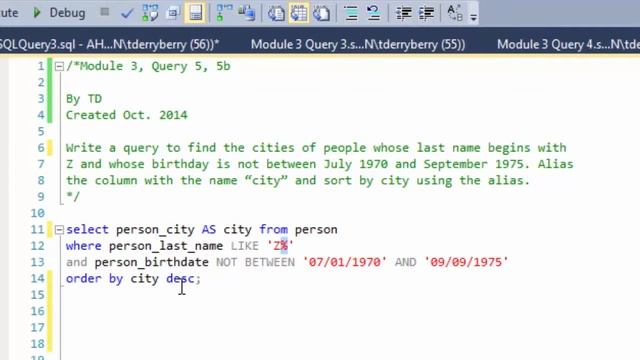This screenshot has width=640, height=360.
Task: Select Results to Text icon
Action: point(276,13)
